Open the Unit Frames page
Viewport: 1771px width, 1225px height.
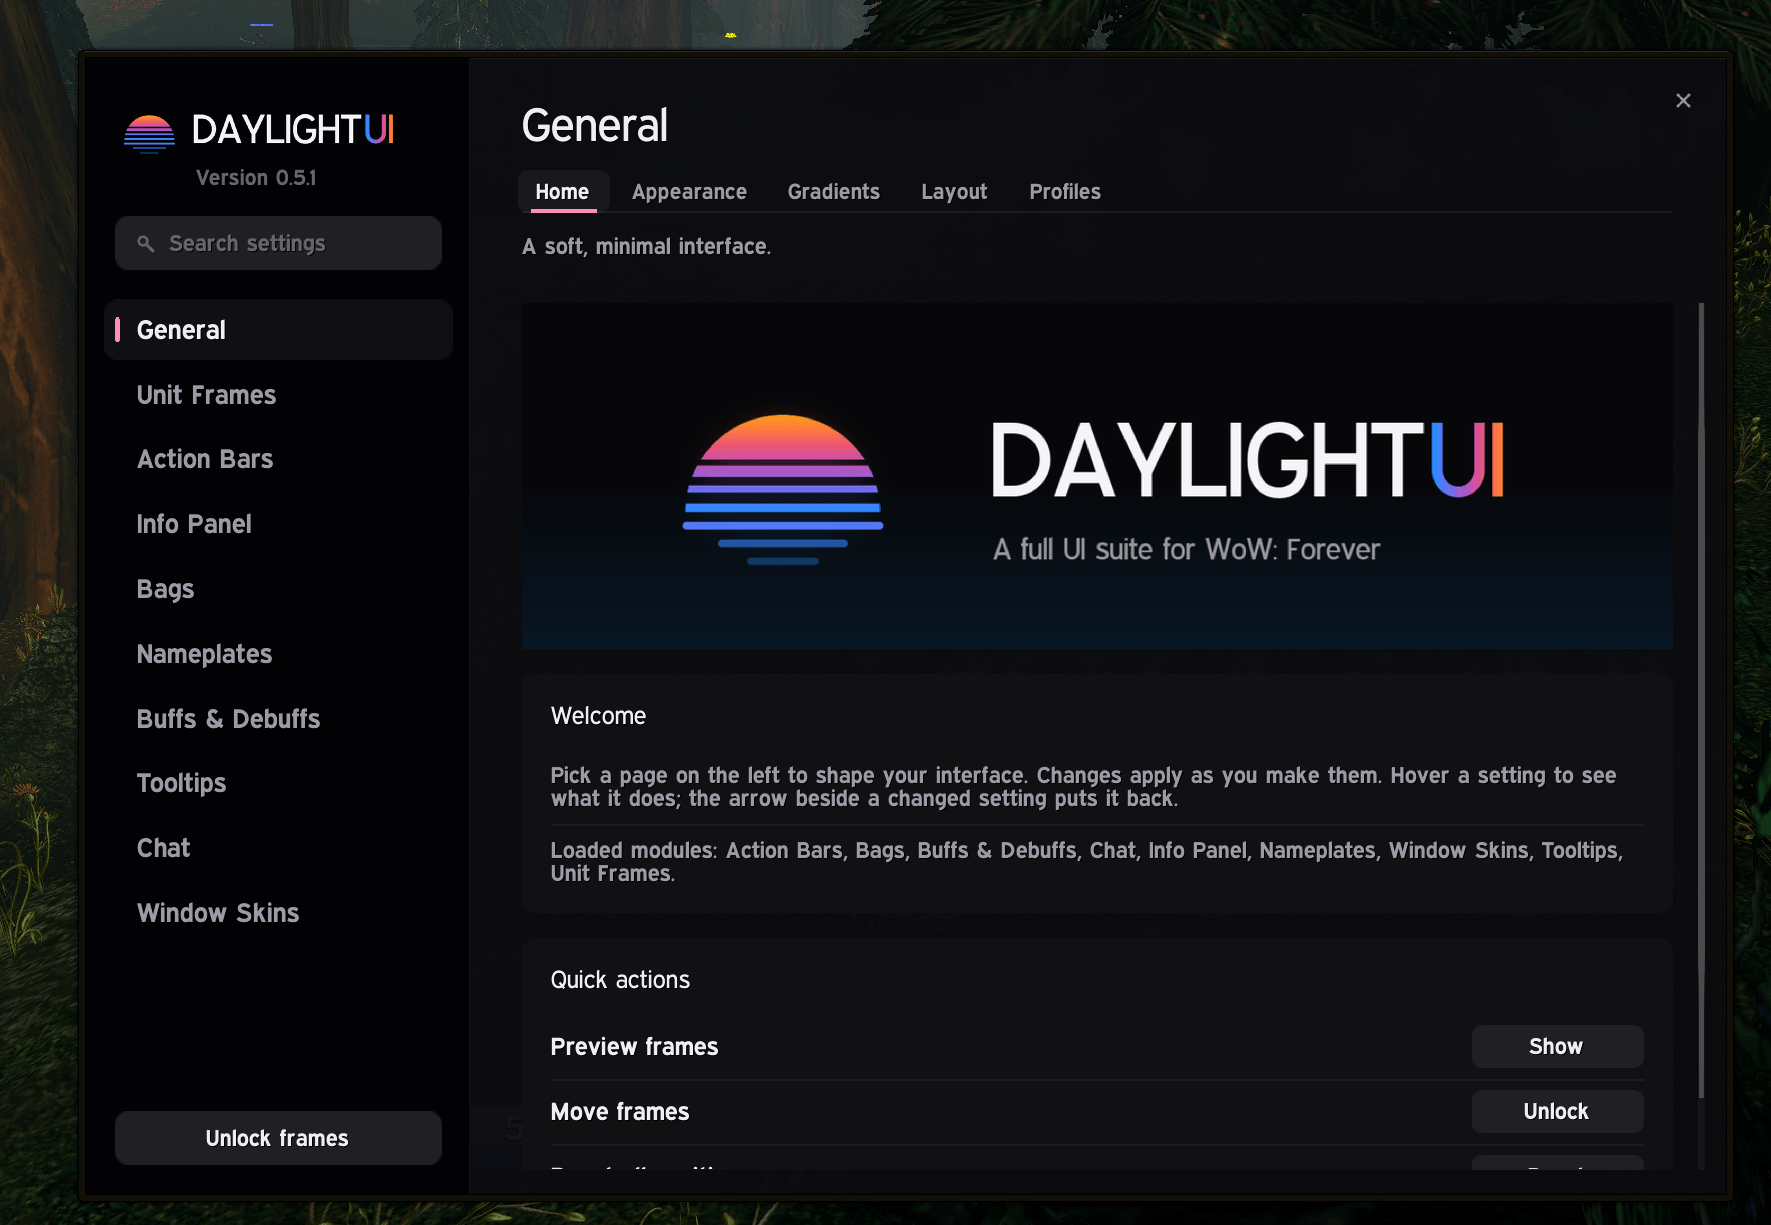point(206,395)
